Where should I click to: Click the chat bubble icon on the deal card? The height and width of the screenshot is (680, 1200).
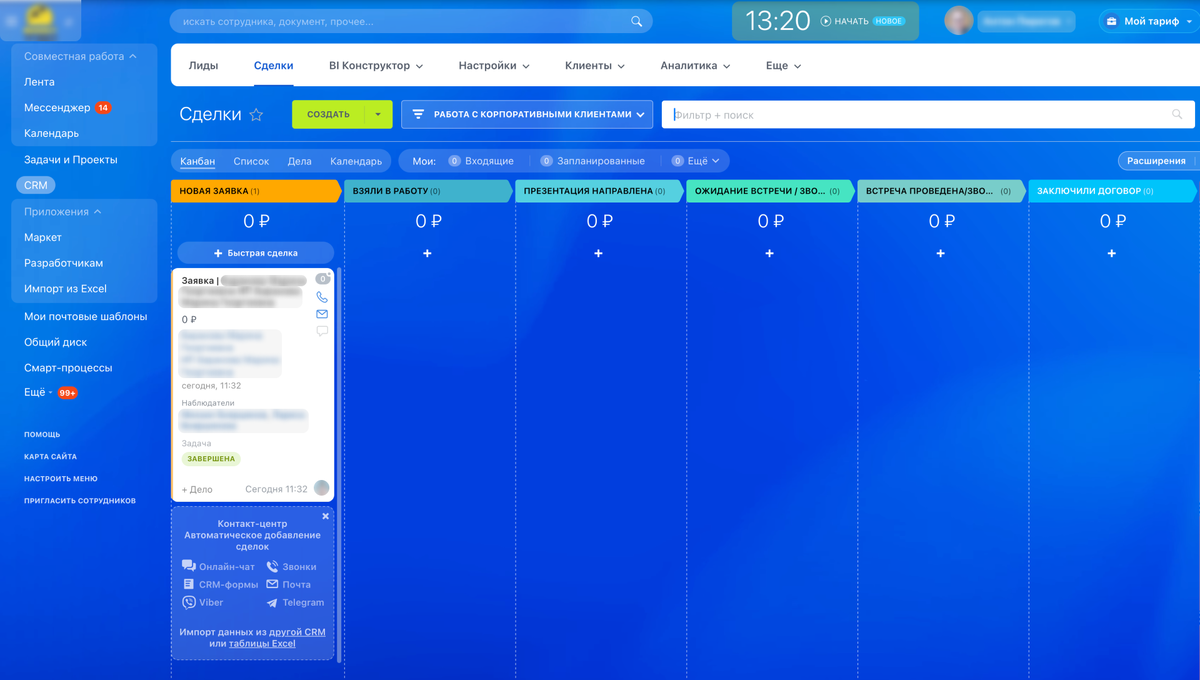322,331
